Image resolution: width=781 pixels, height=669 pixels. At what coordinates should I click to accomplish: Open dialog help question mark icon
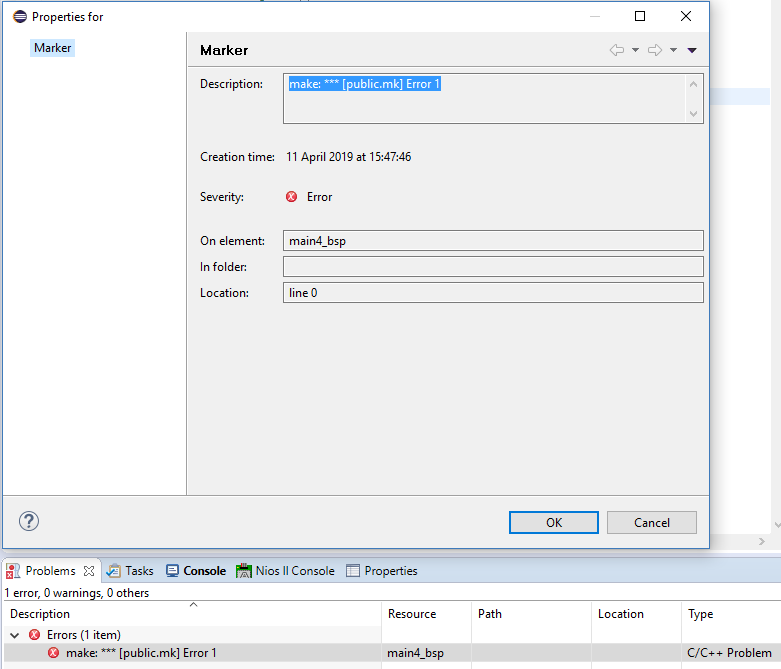pyautogui.click(x=29, y=522)
